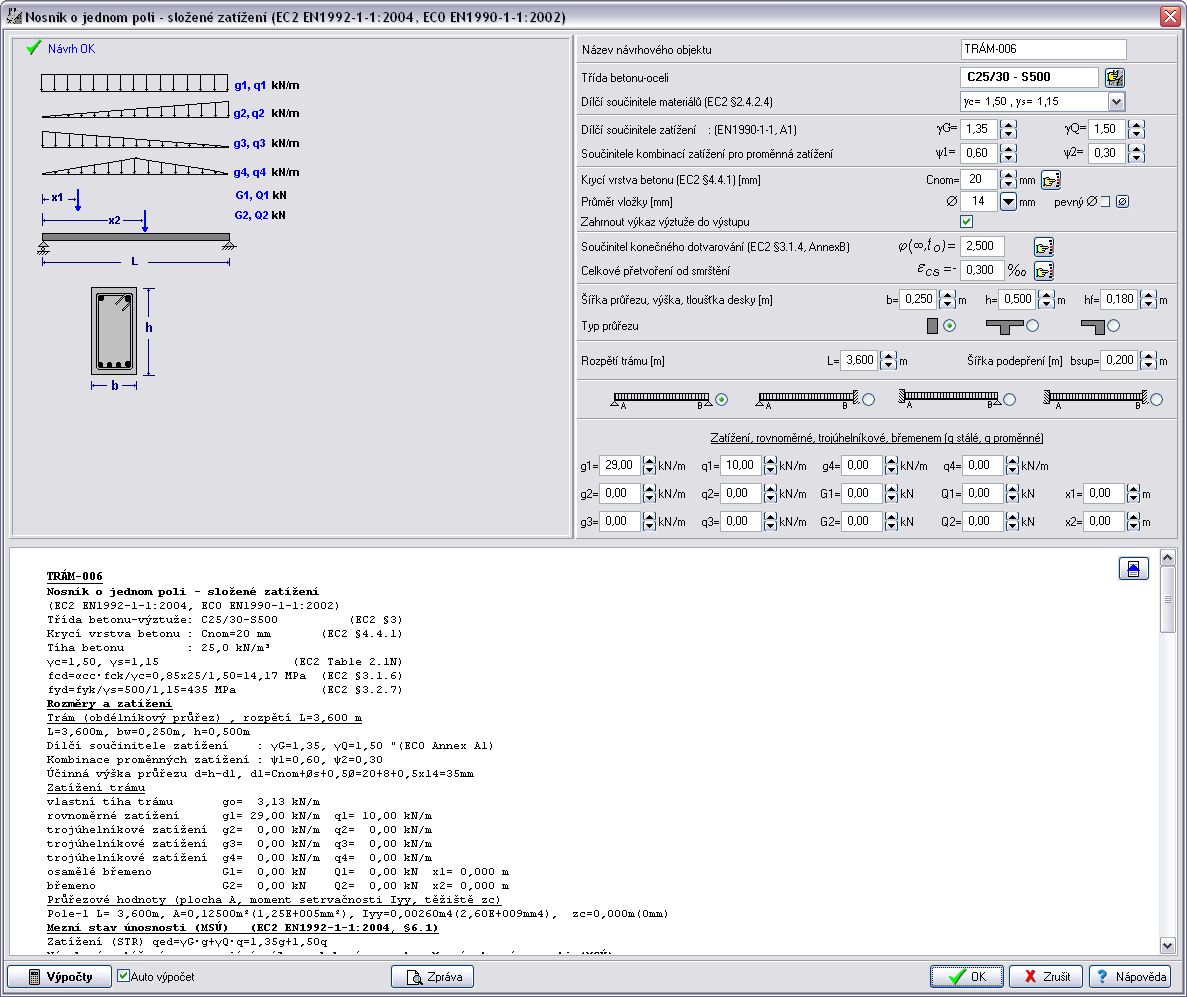Screen dimensions: 1187x997
Task: Adjust γG spinner value
Action: (x=1008, y=129)
